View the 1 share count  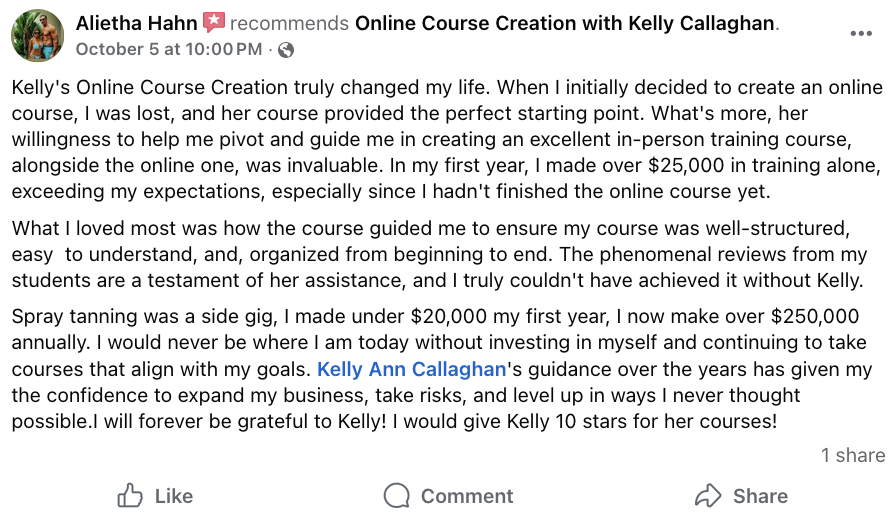point(852,455)
